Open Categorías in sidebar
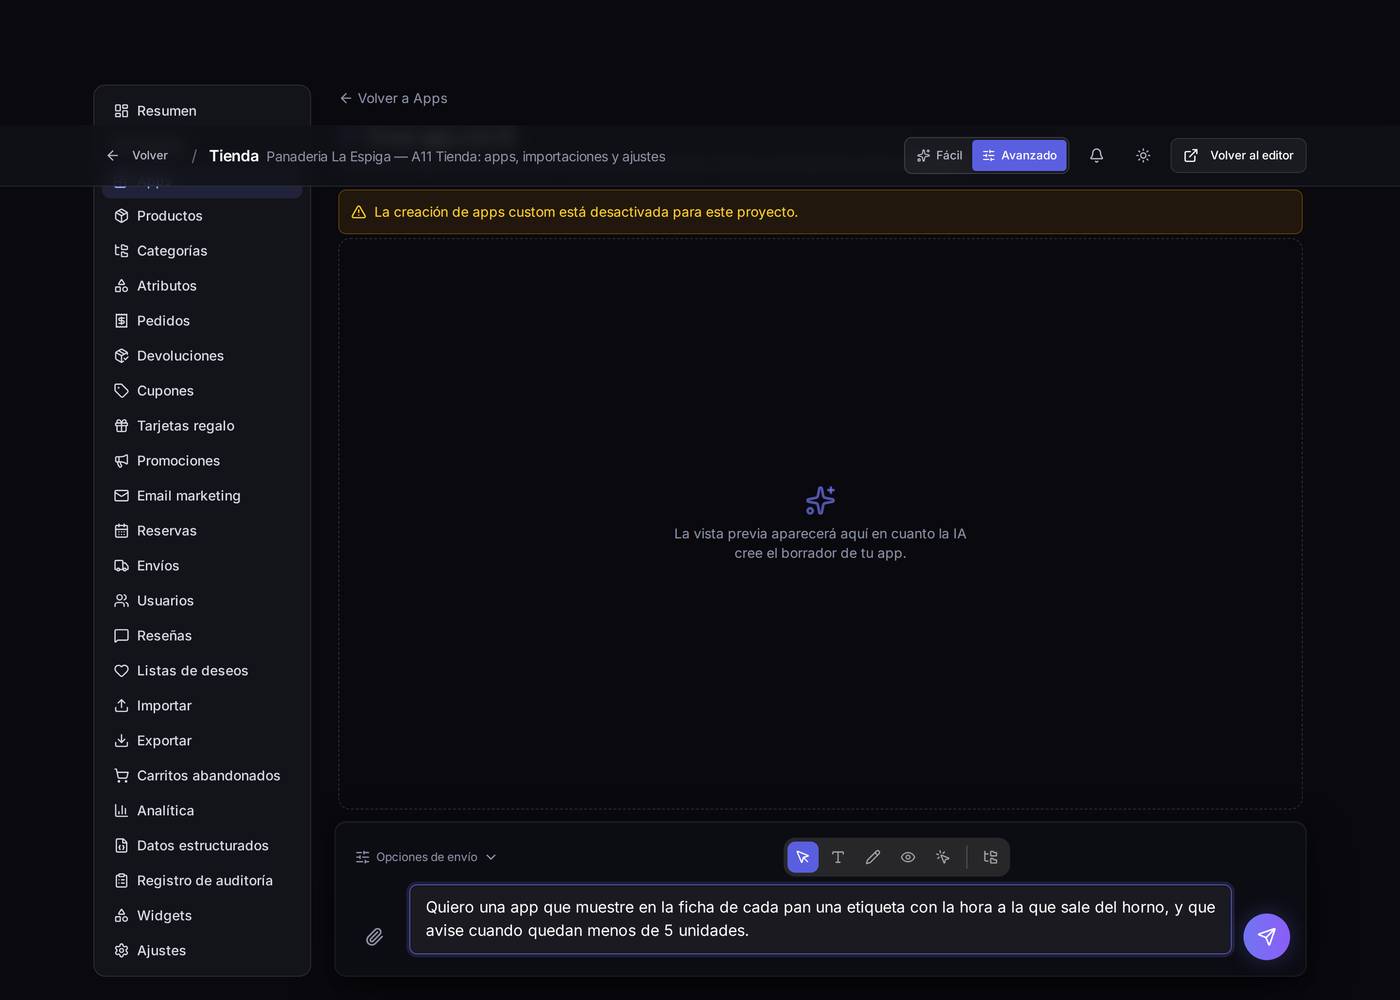1400x1000 pixels. coord(202,251)
